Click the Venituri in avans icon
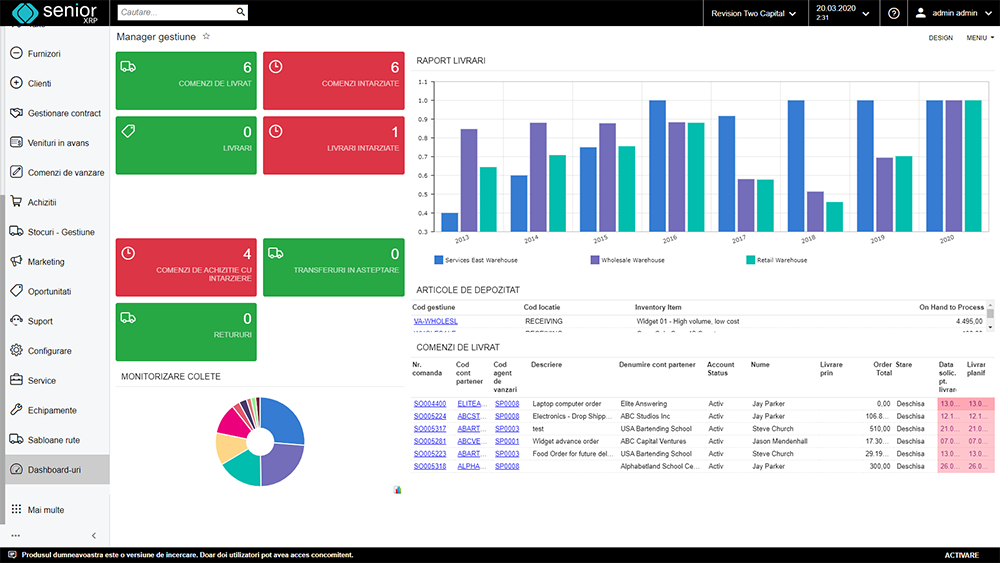 pos(17,142)
